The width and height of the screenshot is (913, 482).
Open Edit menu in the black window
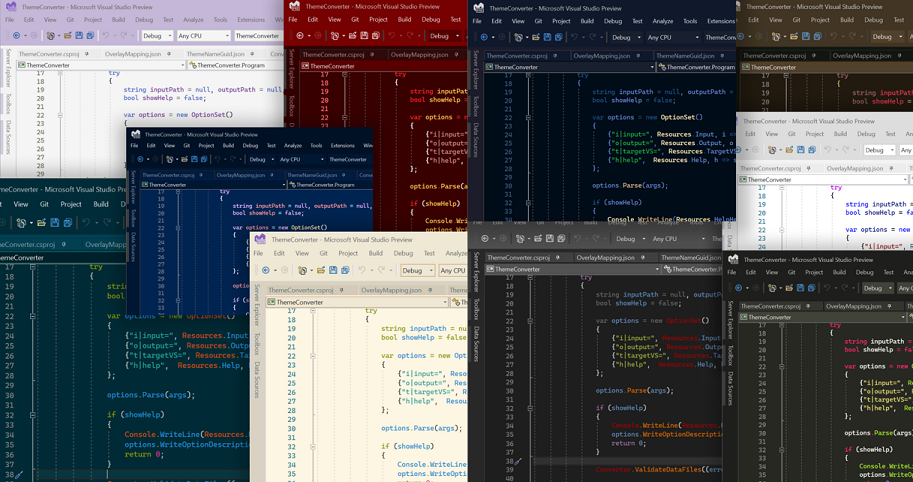click(751, 272)
